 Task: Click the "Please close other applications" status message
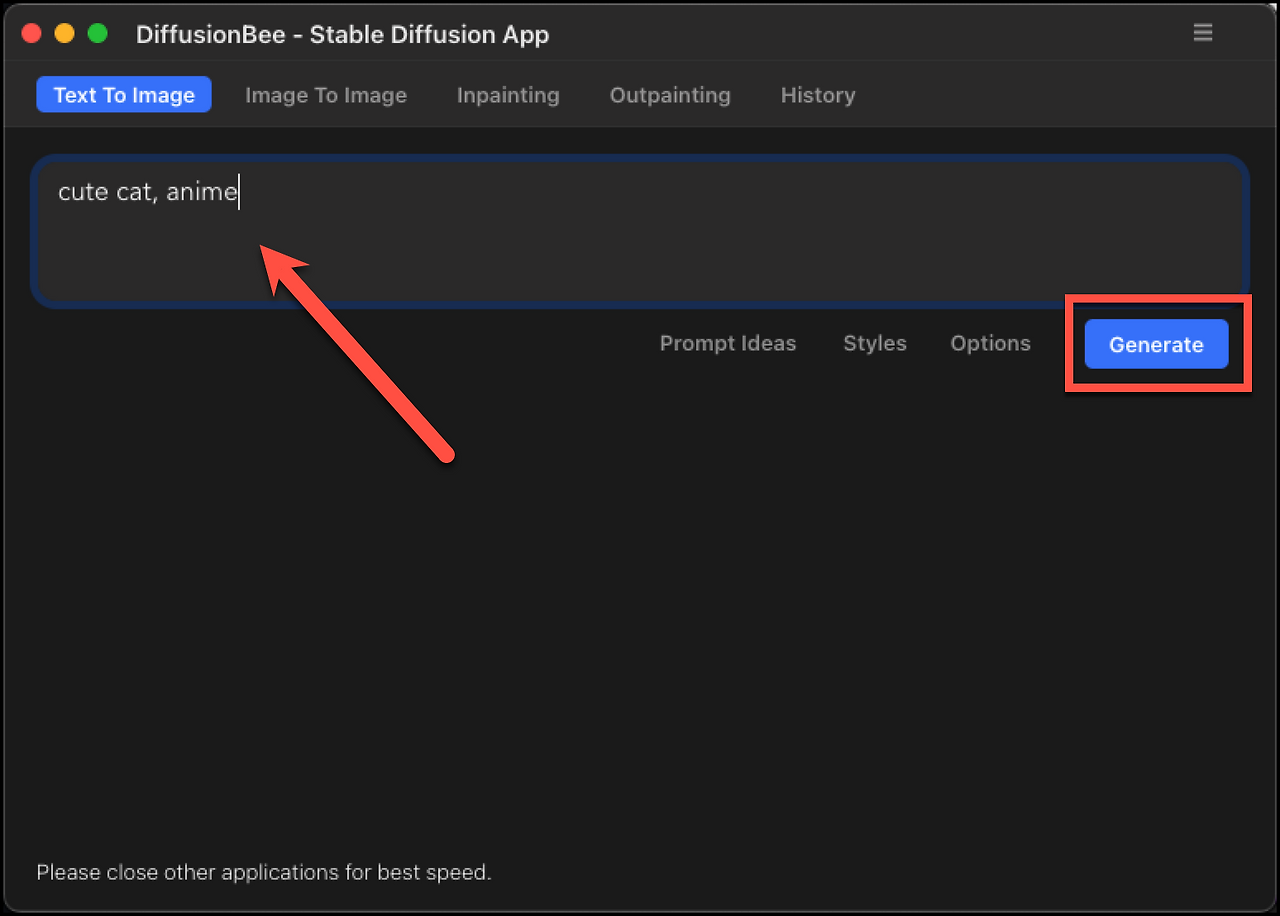(x=264, y=872)
